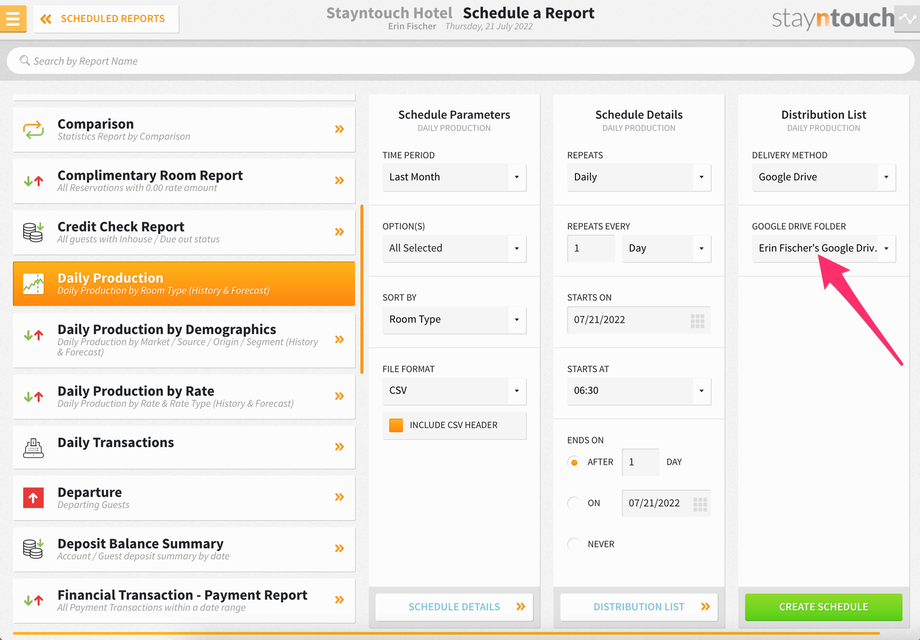Click the Financial Transaction Payment Report arrows icon
The height and width of the screenshot is (640, 920).
click(33, 600)
